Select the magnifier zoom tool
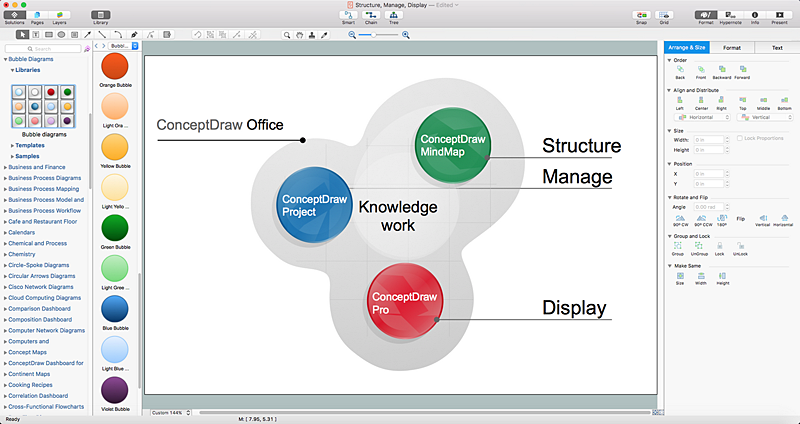This screenshot has width=800, height=424. 287,35
